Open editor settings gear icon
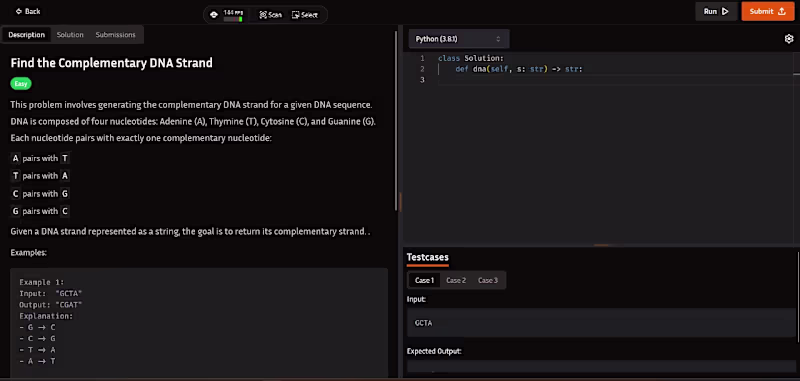 [x=789, y=39]
